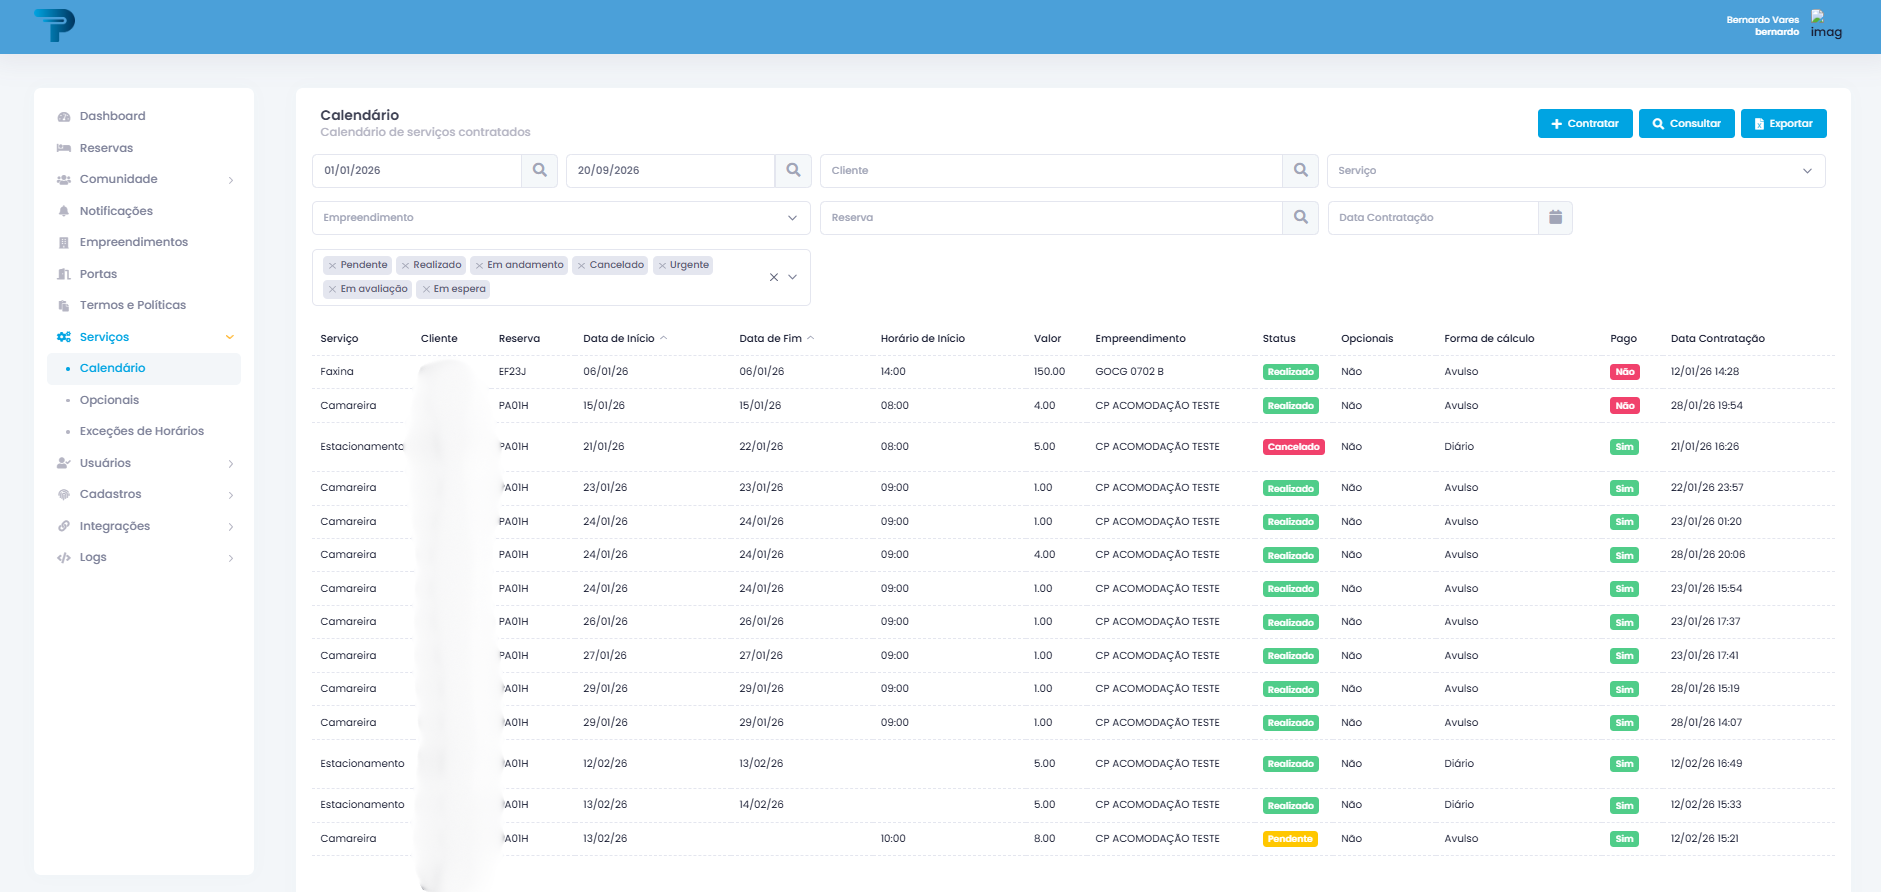This screenshot has width=1881, height=892.
Task: Click the P logo in header
Action: pyautogui.click(x=55, y=25)
